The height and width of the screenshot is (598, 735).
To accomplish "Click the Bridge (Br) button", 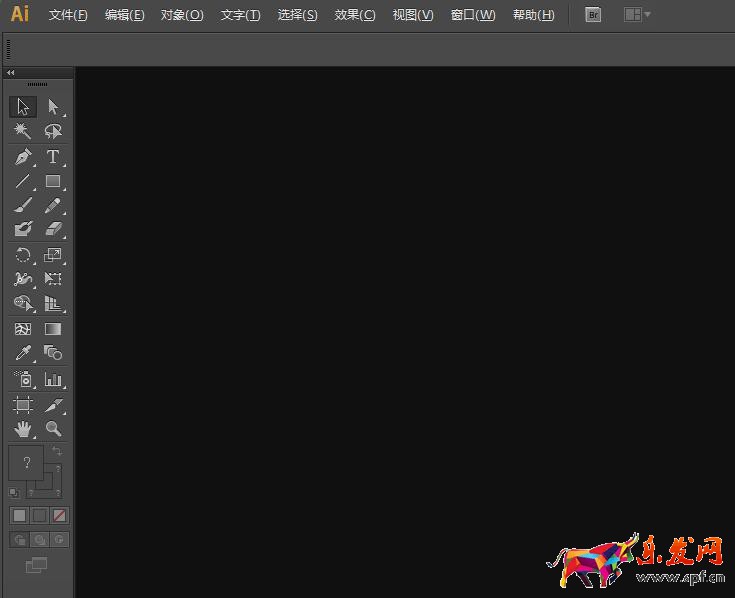I will point(593,15).
